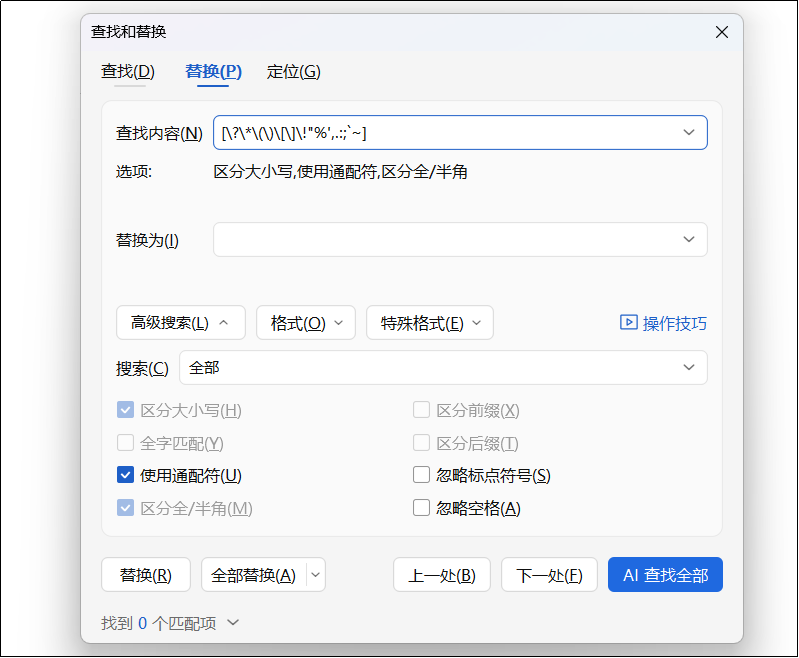Toggle the 区分全/半角(M) checkbox

[125, 508]
